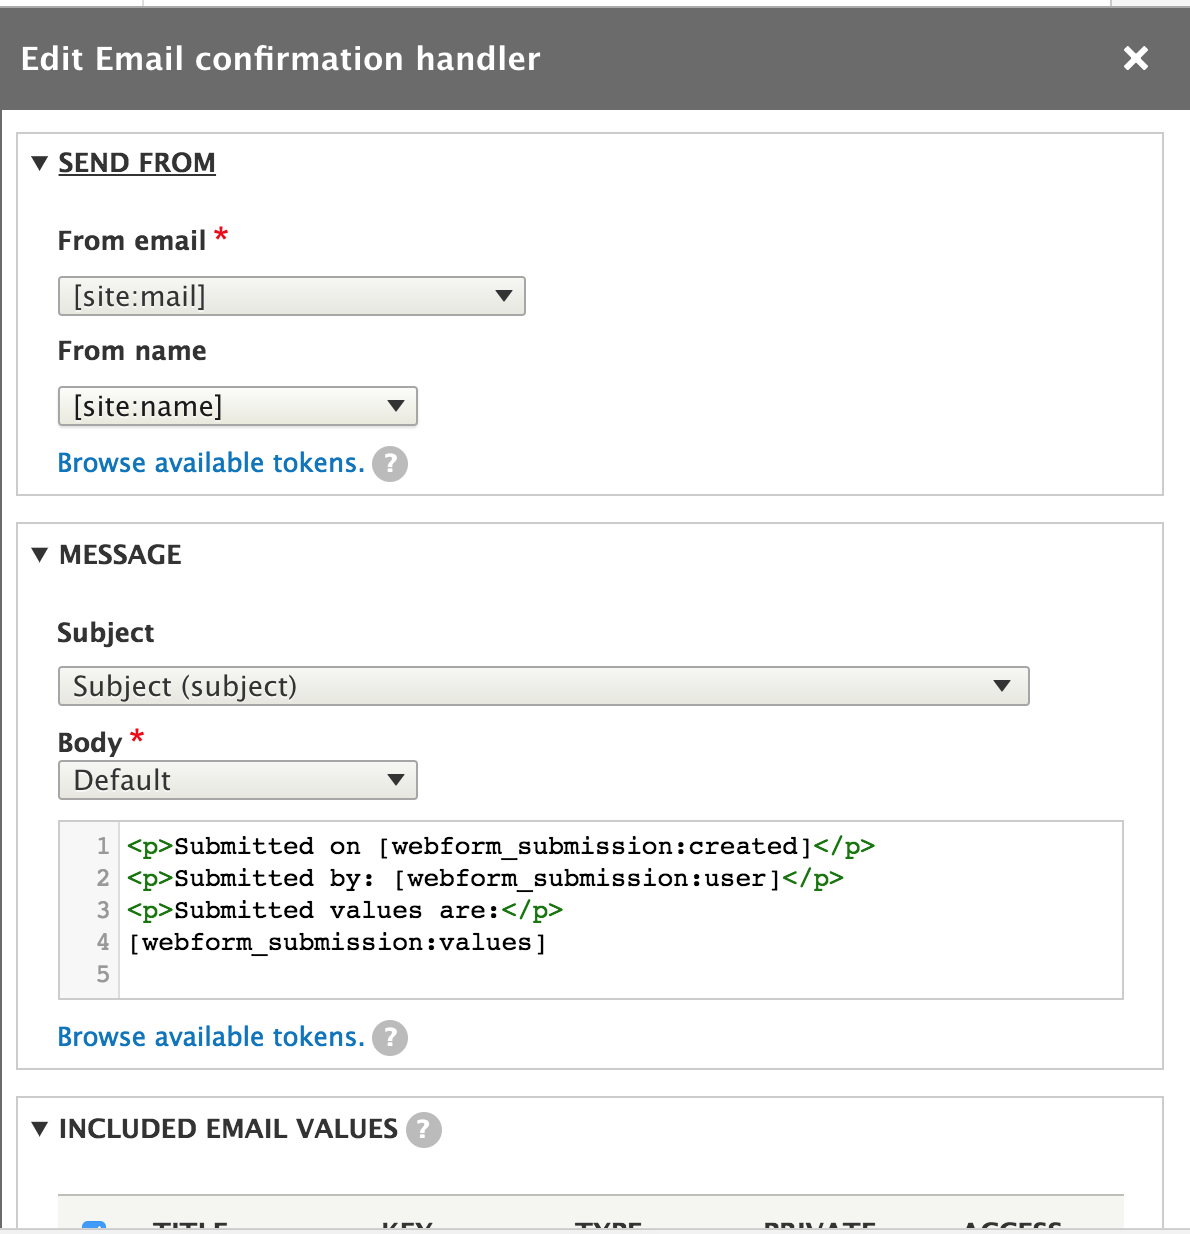Screen dimensions: 1190x1234
Task: Click the help icon beside Send From tokens link
Action: point(390,463)
